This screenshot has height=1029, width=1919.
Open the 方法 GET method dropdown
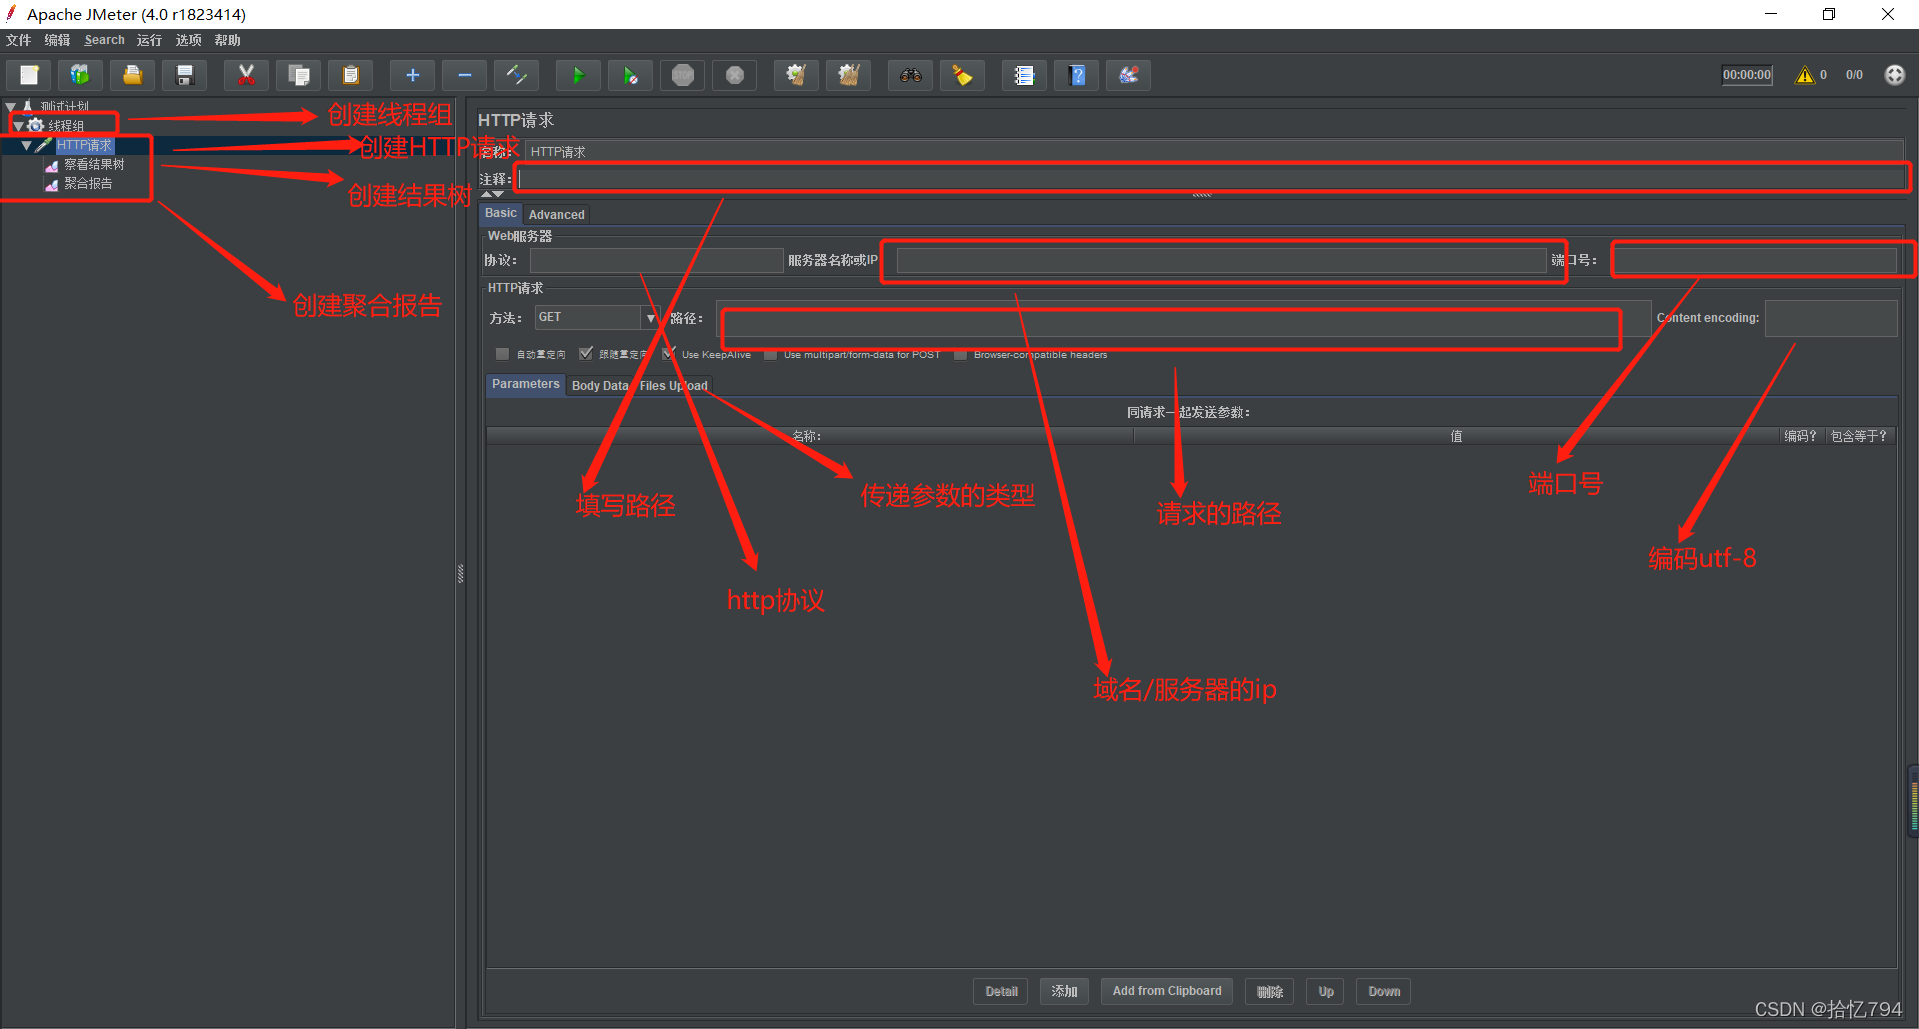[597, 317]
